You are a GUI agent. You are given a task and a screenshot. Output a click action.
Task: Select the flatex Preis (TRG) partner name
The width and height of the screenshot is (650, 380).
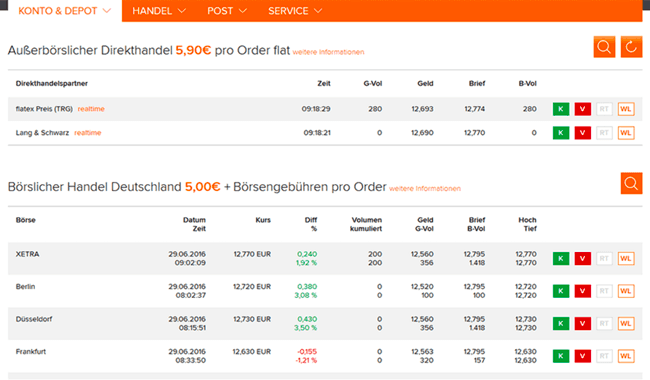click(44, 109)
